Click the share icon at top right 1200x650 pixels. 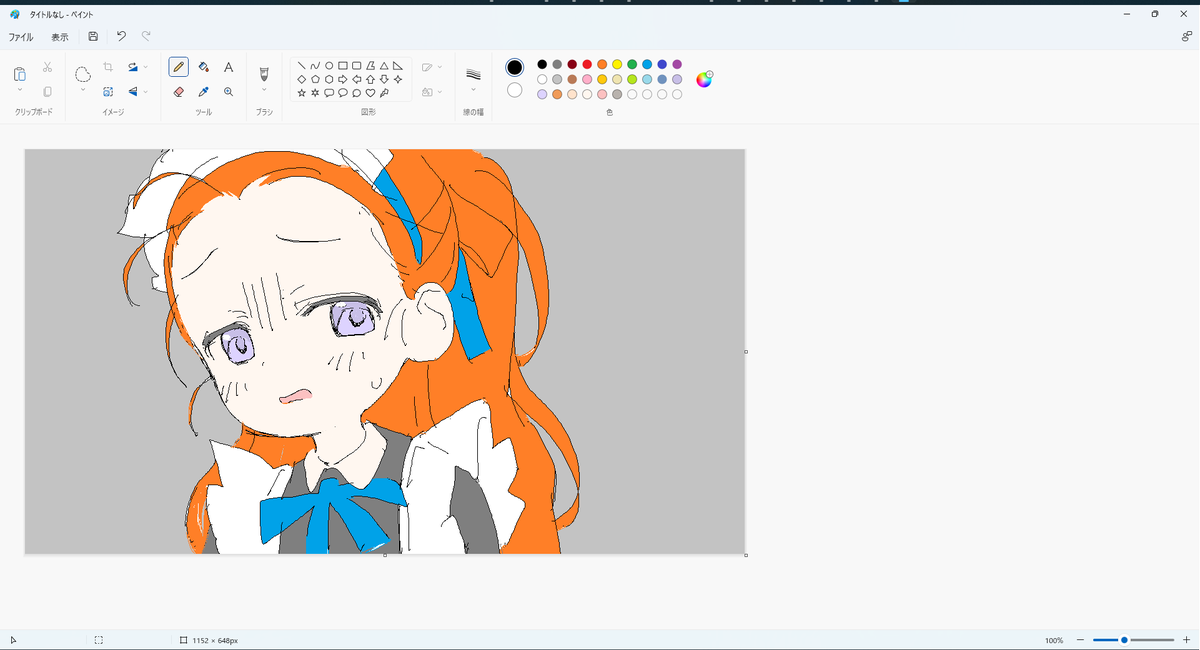pyautogui.click(x=1186, y=36)
